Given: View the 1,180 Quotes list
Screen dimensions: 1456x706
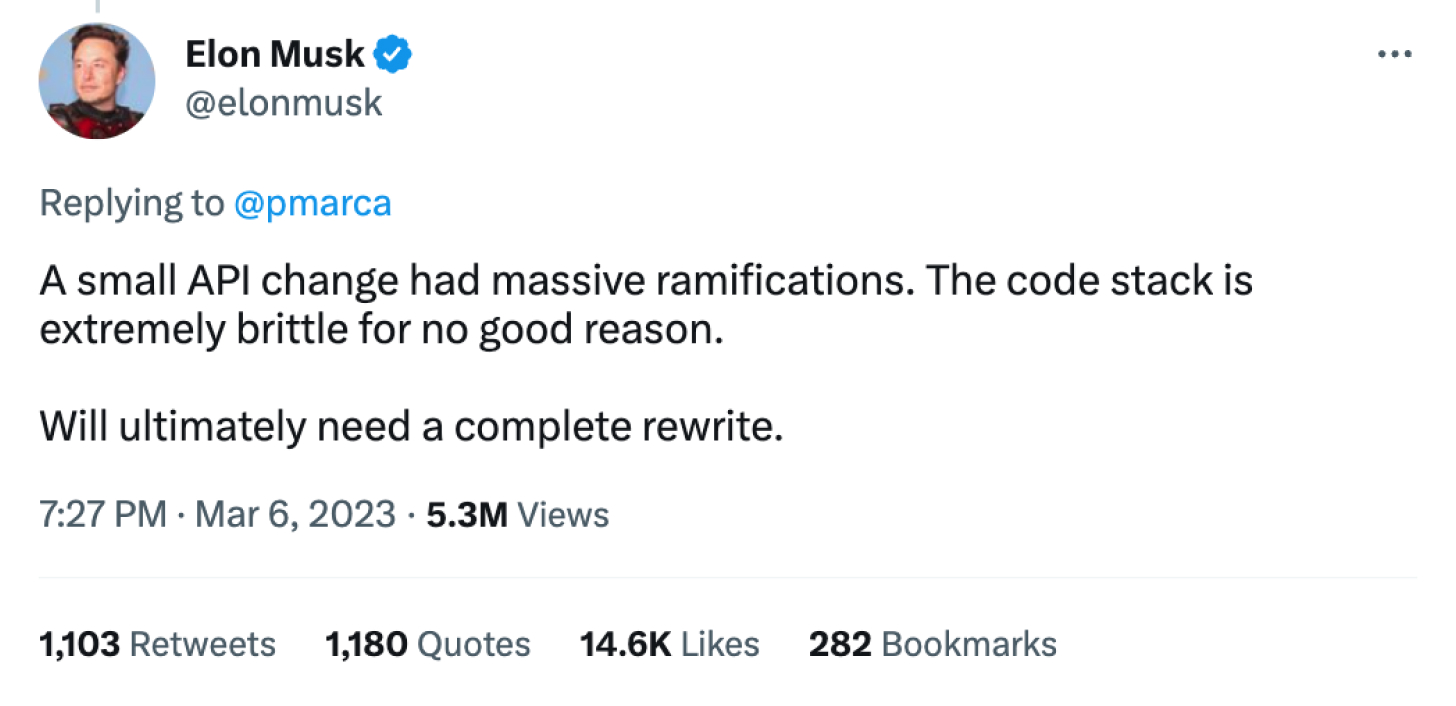Looking at the screenshot, I should 366,644.
